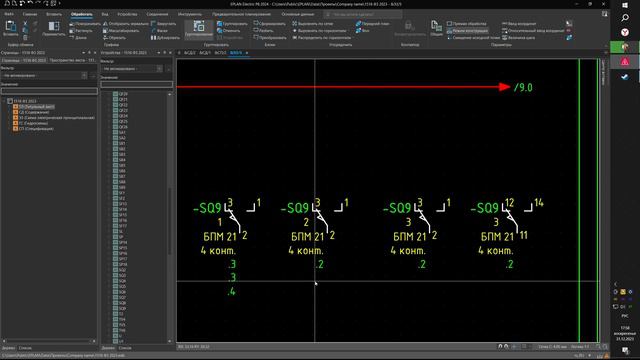
Task: Click Сформировать in the blocks group
Action: click(x=270, y=24)
